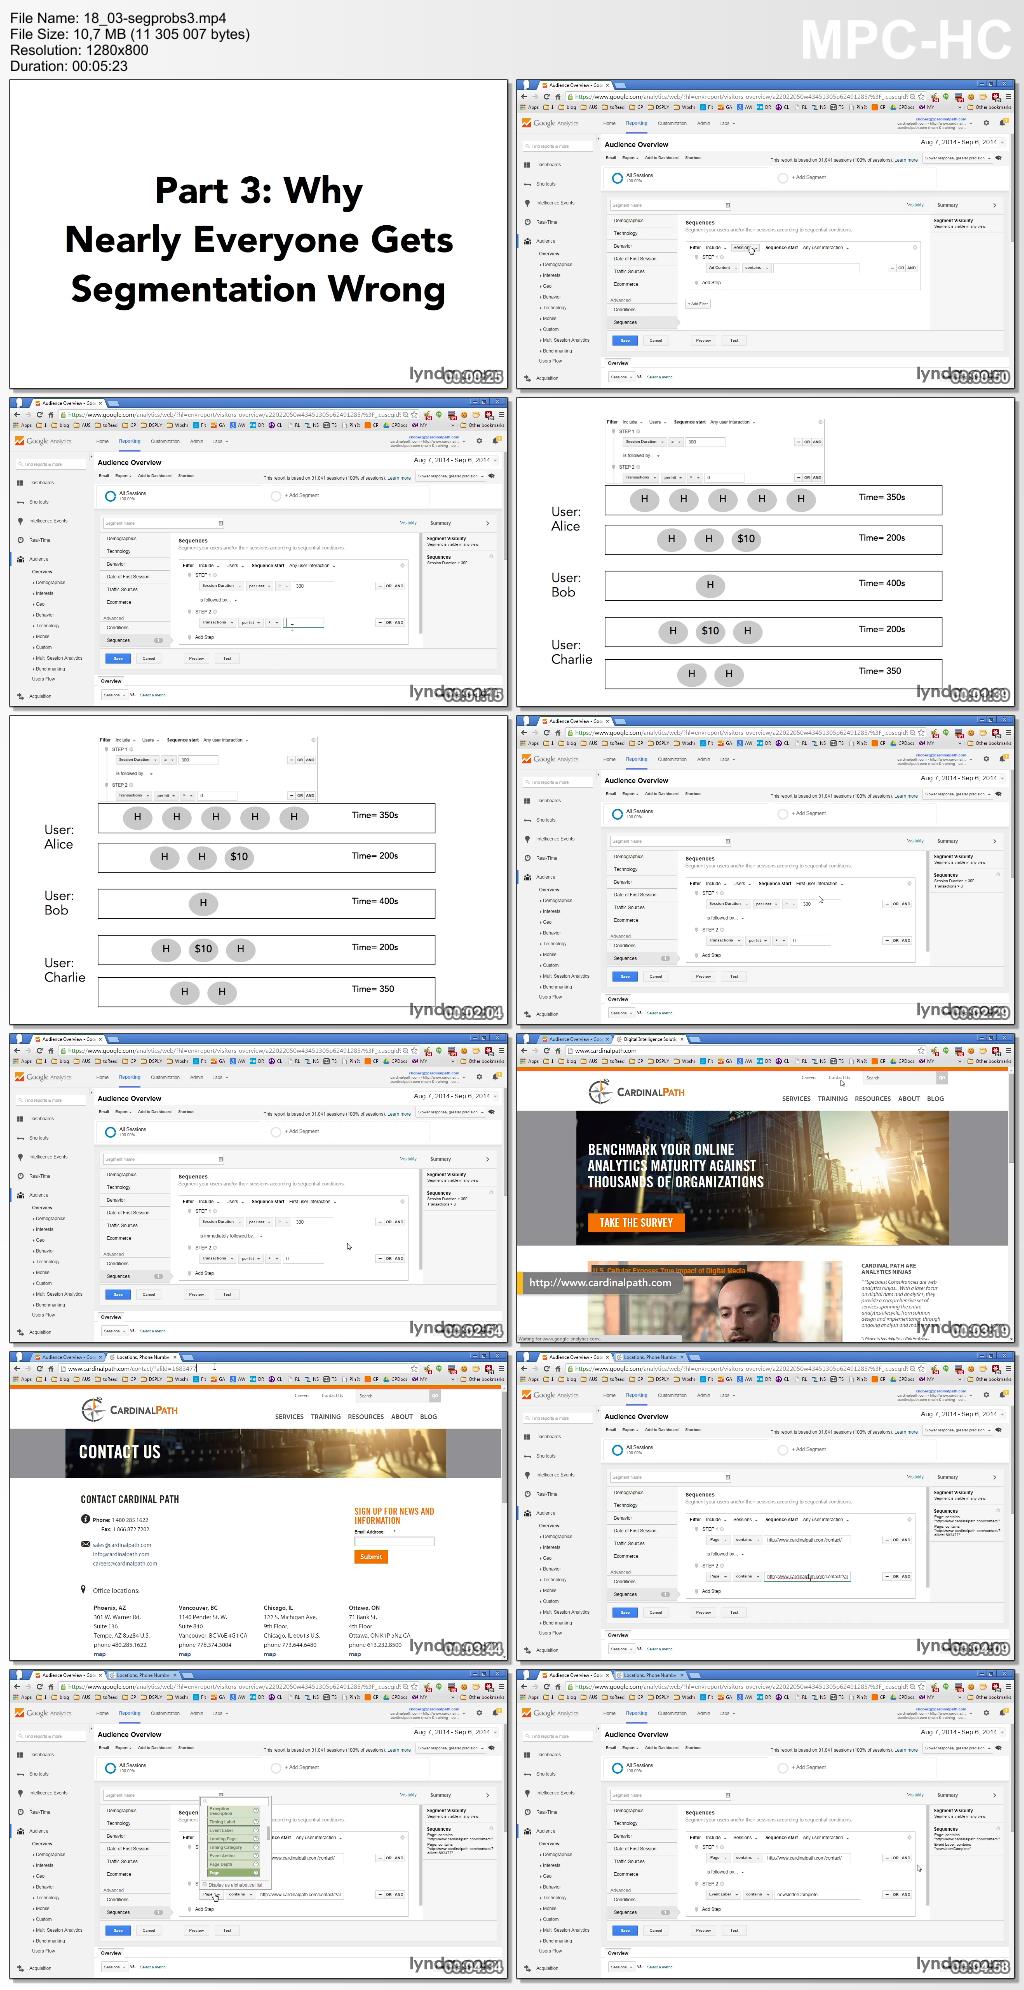Select the final thumbnail at 00:04:58
The width and height of the screenshot is (1024, 1990).
[766, 1824]
